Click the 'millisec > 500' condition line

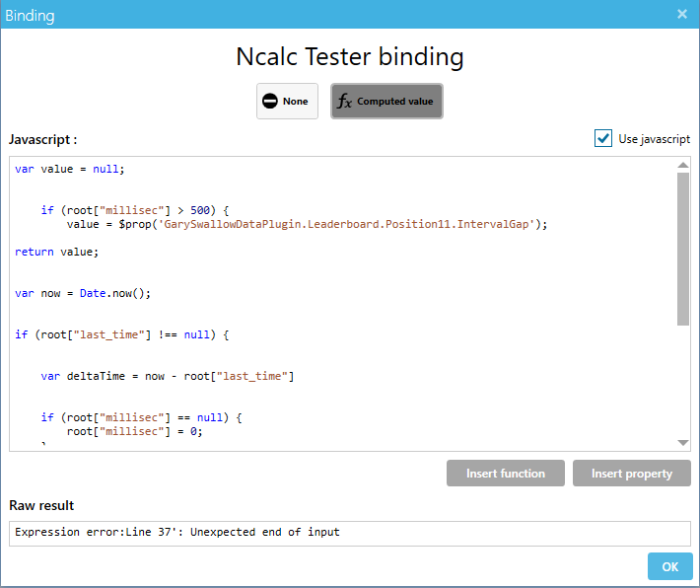pyautogui.click(x=135, y=210)
